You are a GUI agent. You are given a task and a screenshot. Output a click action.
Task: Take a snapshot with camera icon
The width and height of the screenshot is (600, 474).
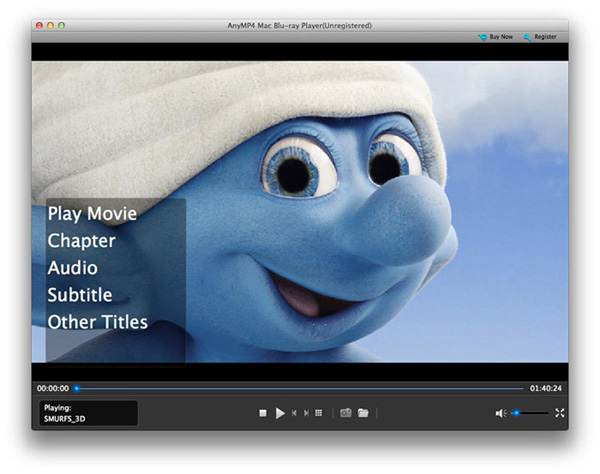tap(346, 413)
